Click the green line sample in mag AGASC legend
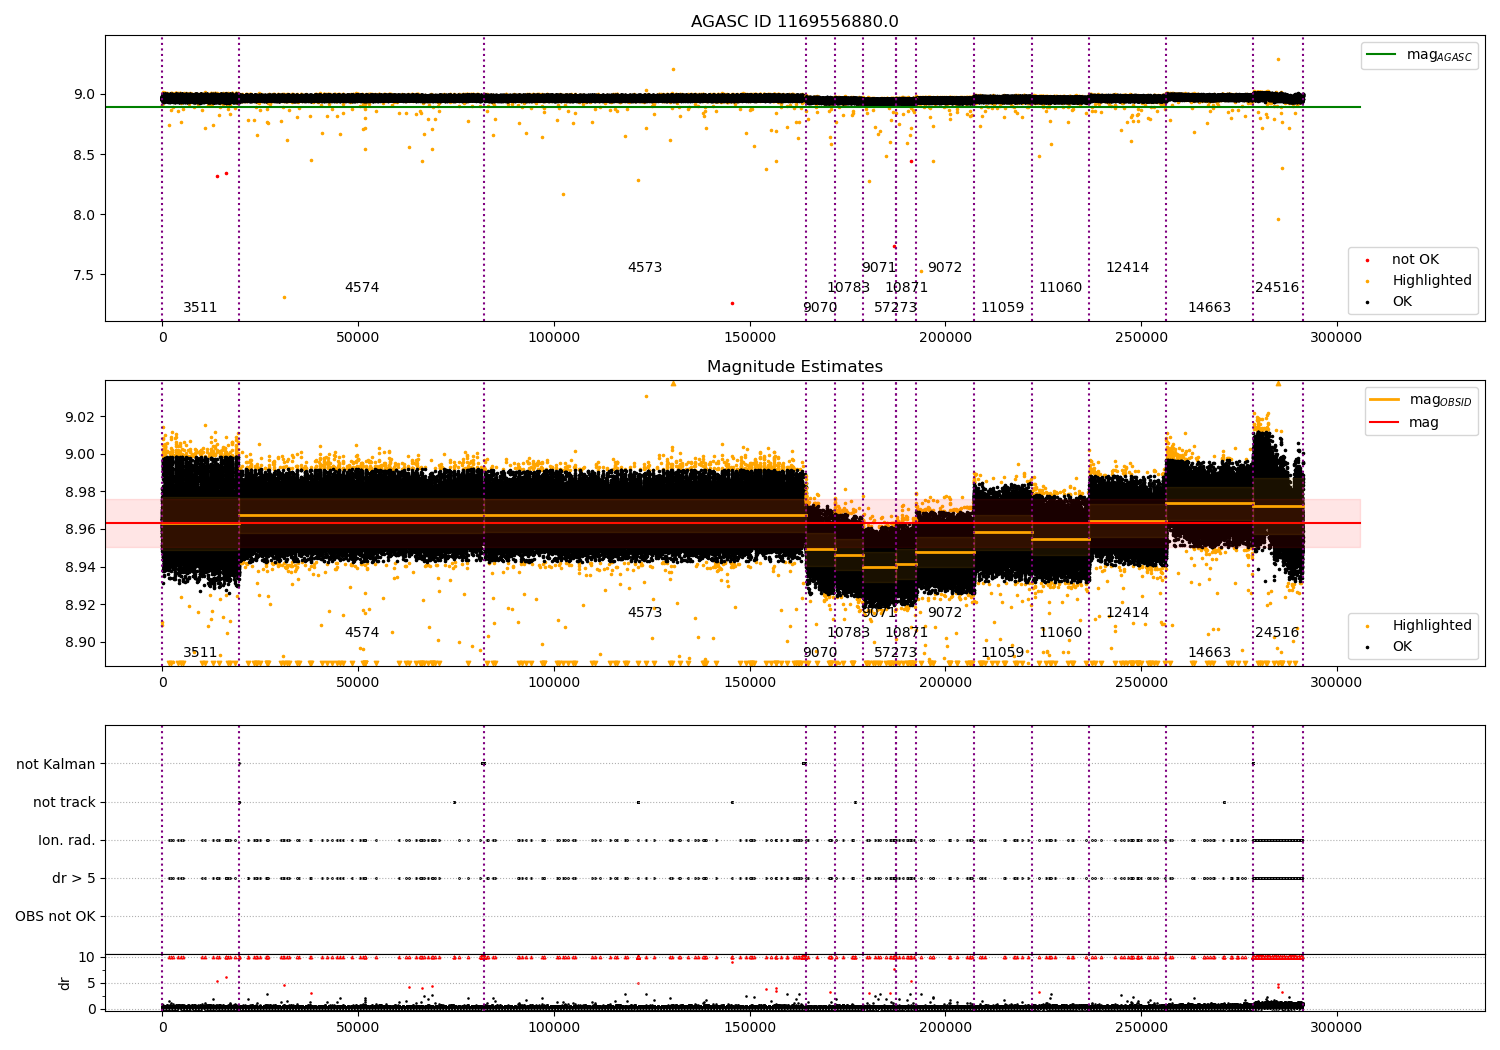This screenshot has width=1500, height=1050. click(1381, 55)
